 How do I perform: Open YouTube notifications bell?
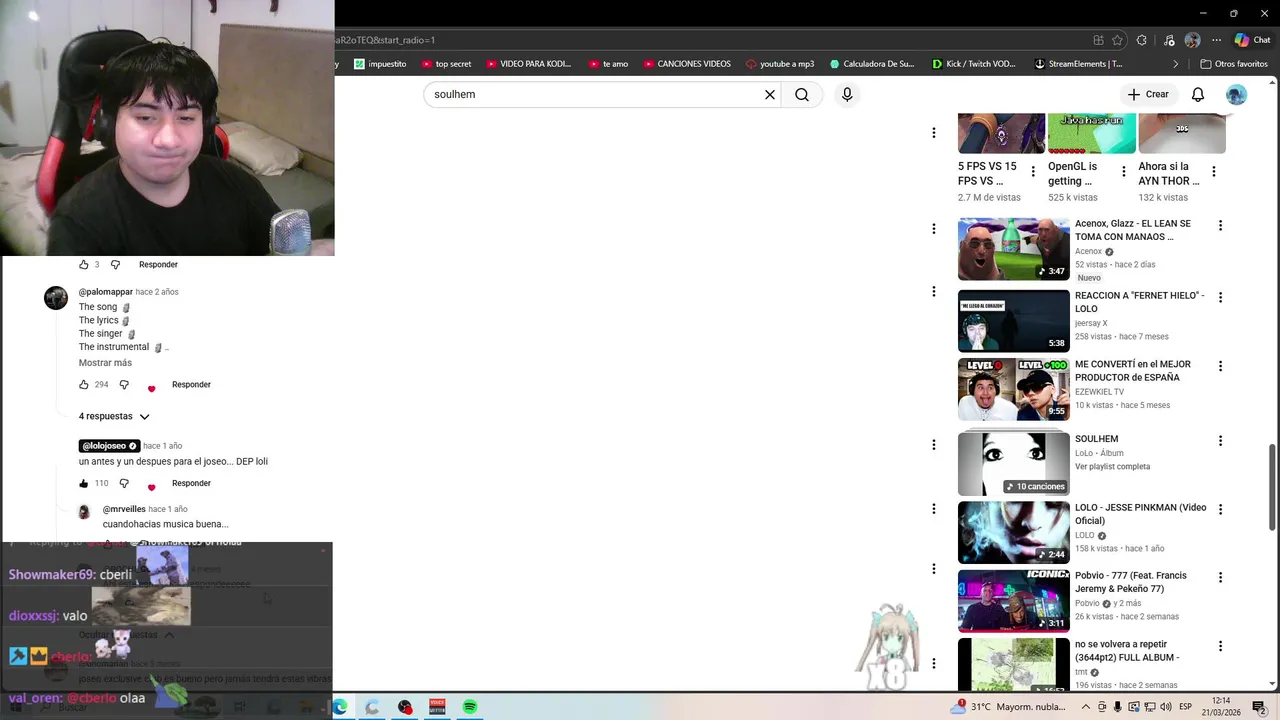[1198, 95]
